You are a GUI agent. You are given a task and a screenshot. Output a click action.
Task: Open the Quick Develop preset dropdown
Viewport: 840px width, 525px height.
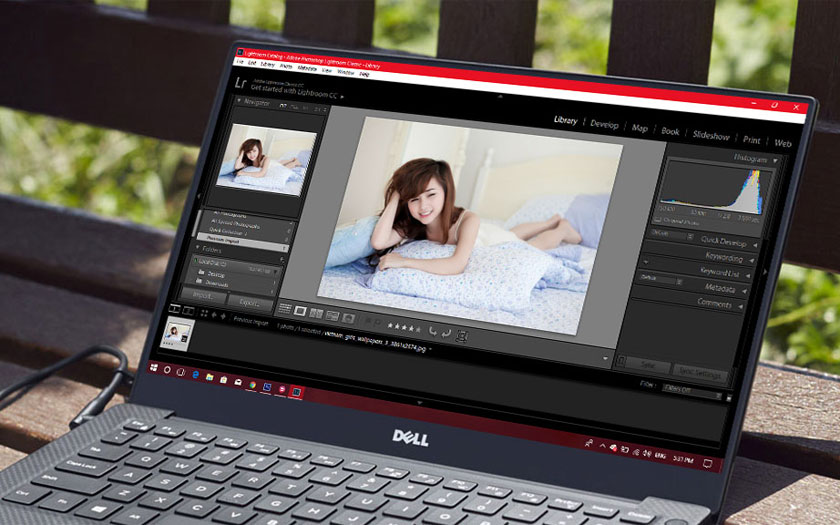pos(672,235)
